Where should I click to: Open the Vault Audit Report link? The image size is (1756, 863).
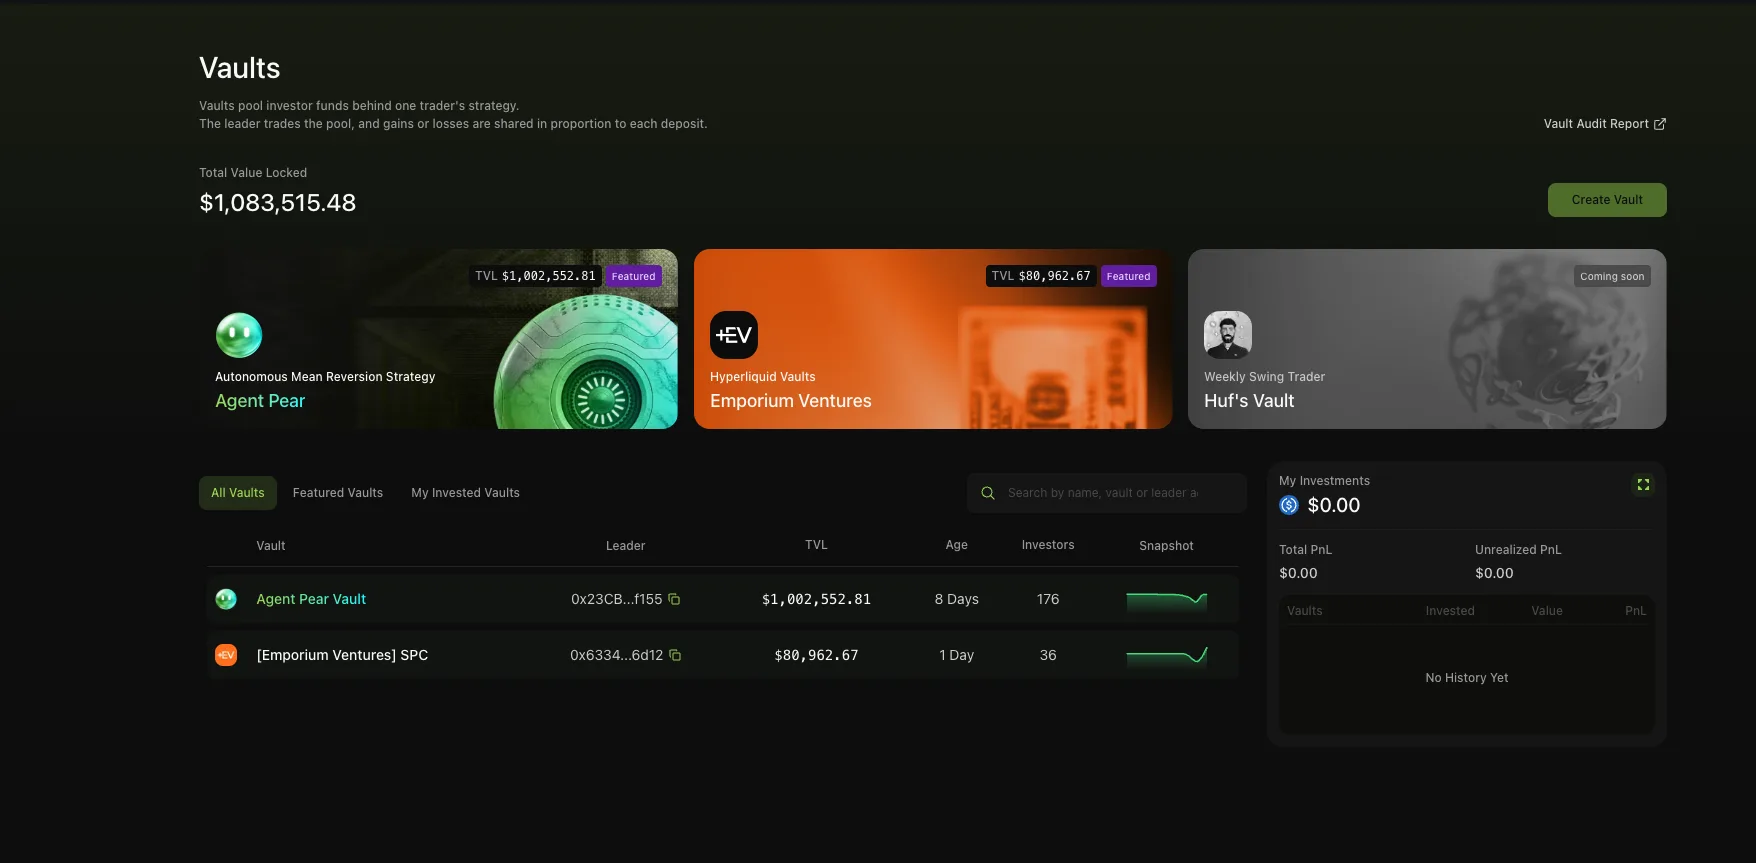pos(1604,124)
